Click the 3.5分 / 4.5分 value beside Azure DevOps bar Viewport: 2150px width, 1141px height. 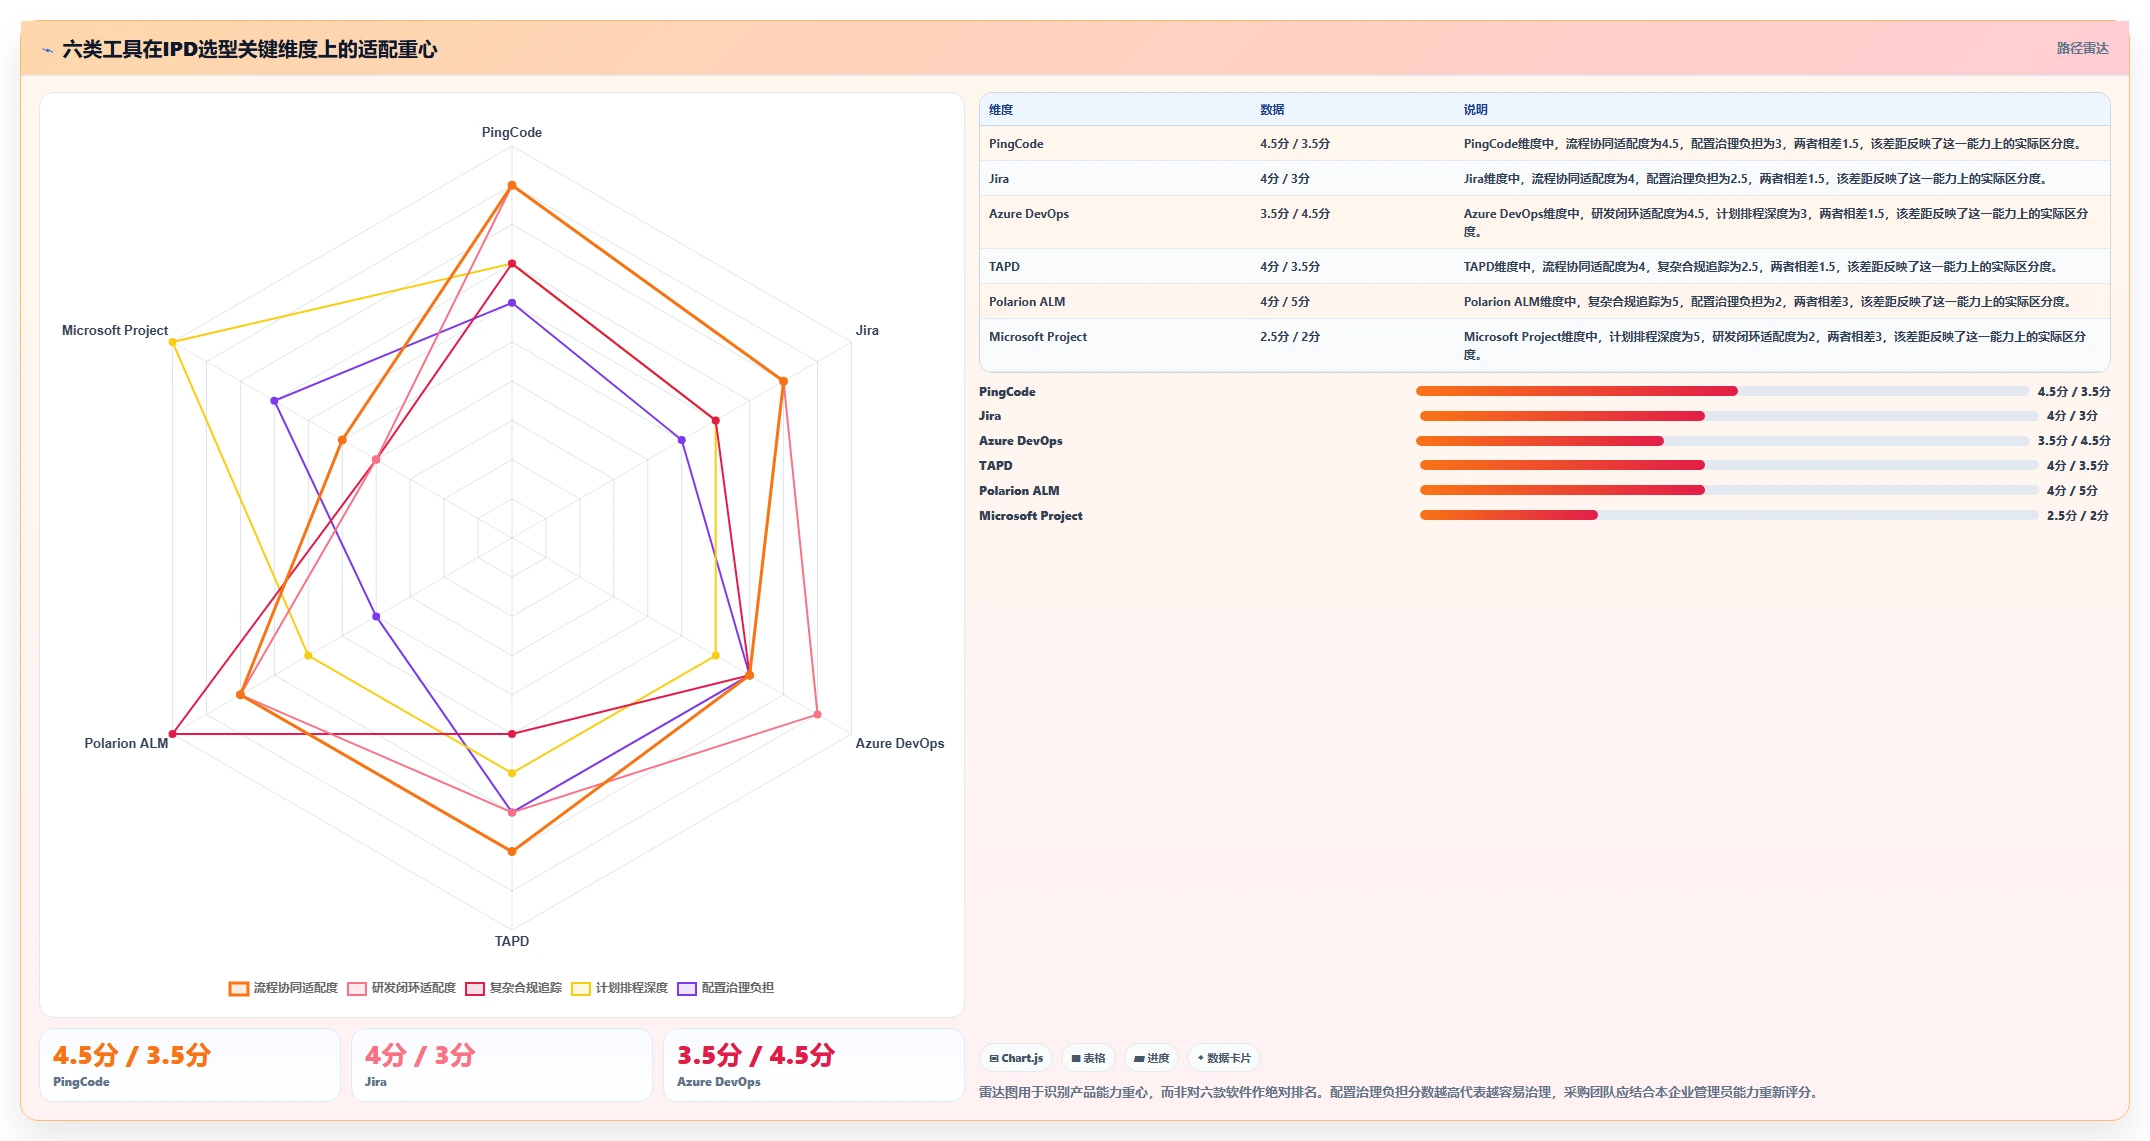coord(2074,441)
